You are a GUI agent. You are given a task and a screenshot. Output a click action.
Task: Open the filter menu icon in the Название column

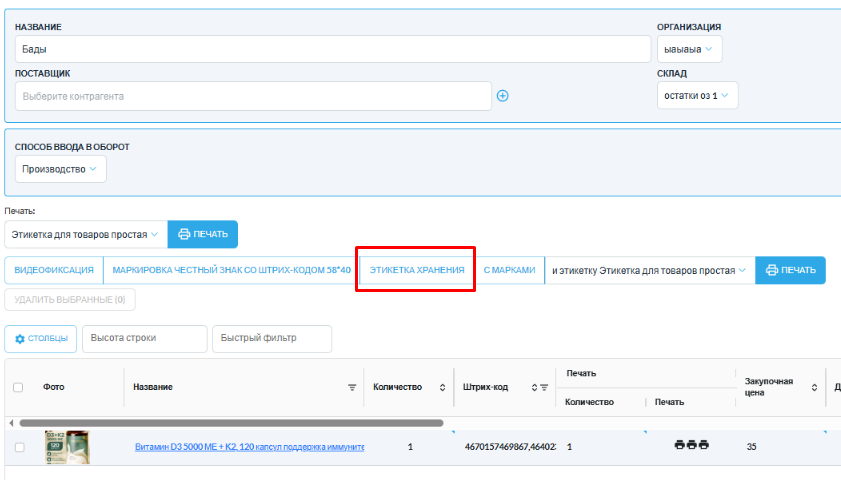pyautogui.click(x=351, y=387)
